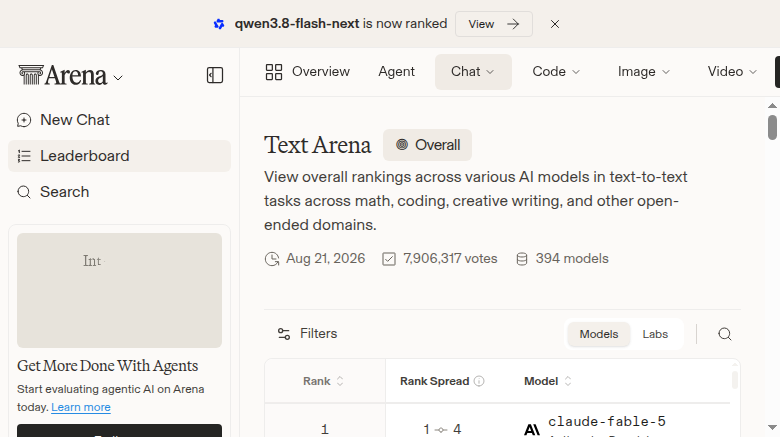This screenshot has width=780, height=437.
Task: Click the Rank Spread column header
Action: tap(434, 381)
